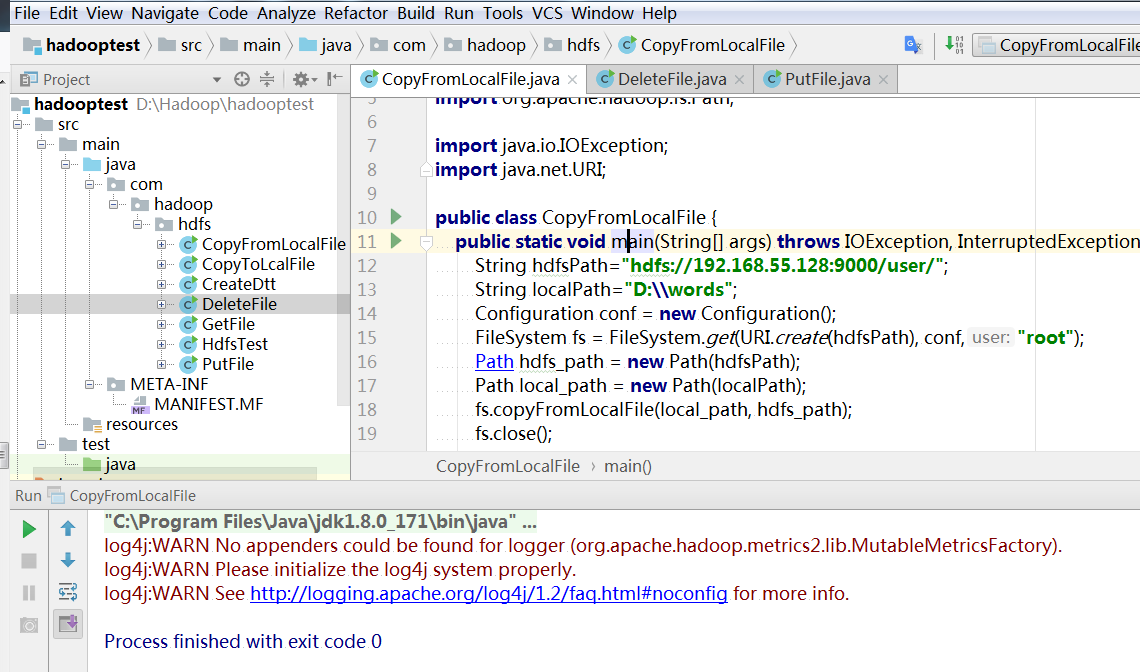Viewport: 1140px width, 672px height.
Task: Rerun CopyFromLocalFile with green play icon
Action: [x=29, y=529]
